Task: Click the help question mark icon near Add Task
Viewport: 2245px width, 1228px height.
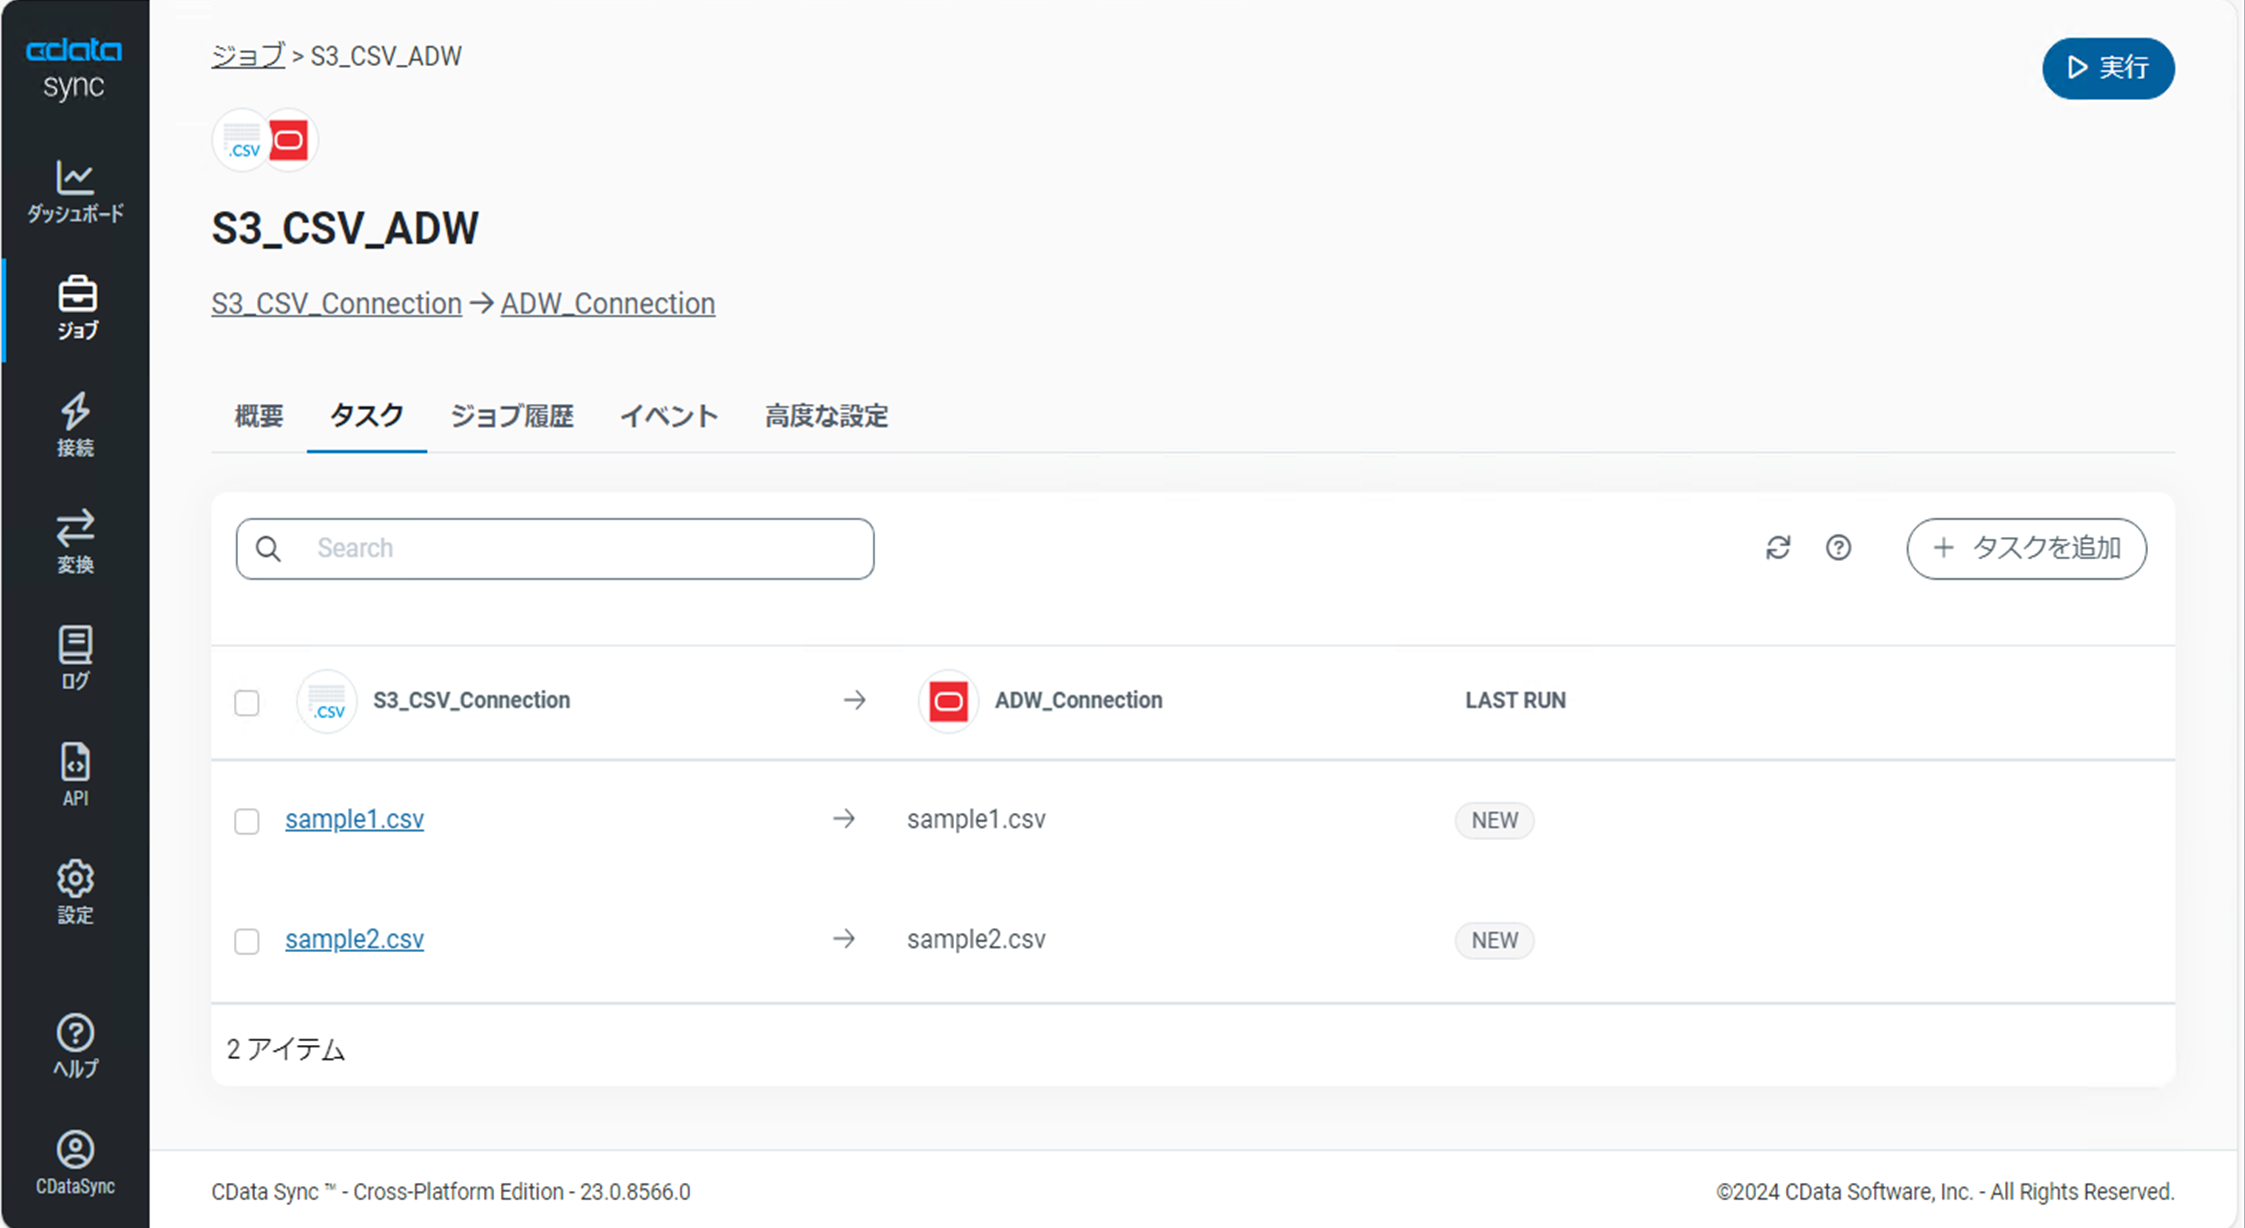Action: click(1838, 548)
